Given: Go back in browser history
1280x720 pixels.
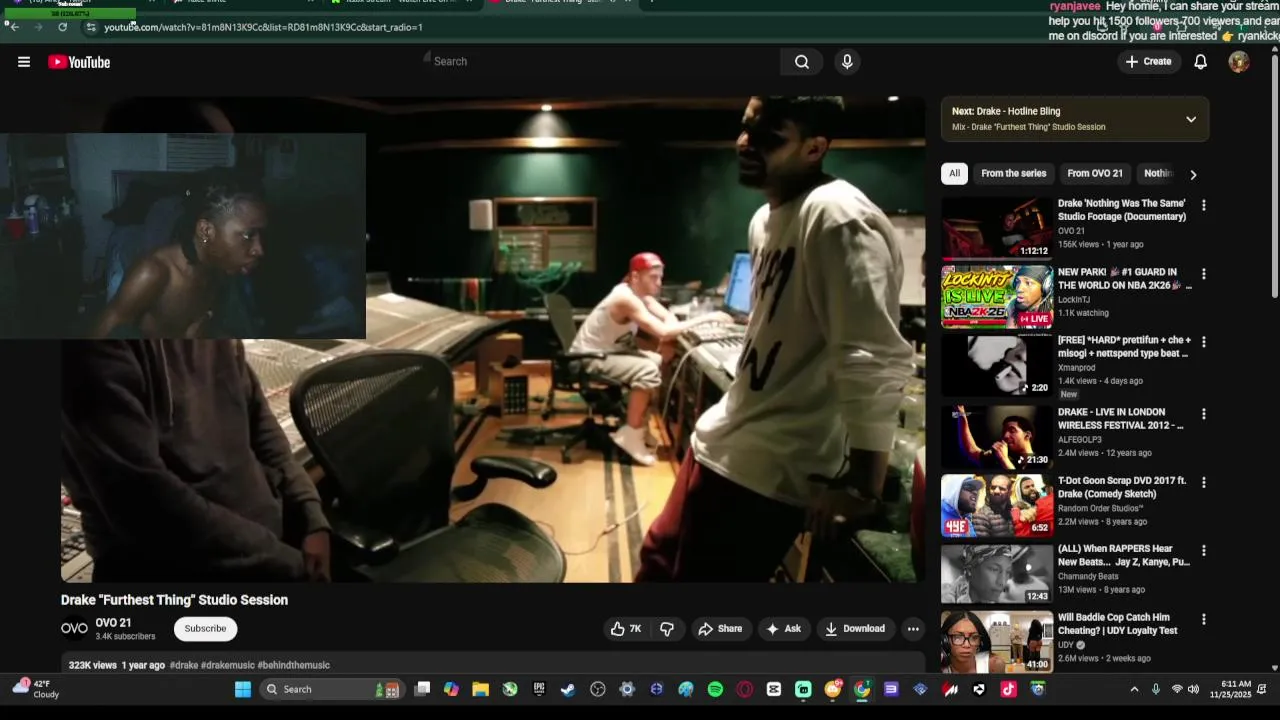Looking at the screenshot, I should (x=14, y=27).
